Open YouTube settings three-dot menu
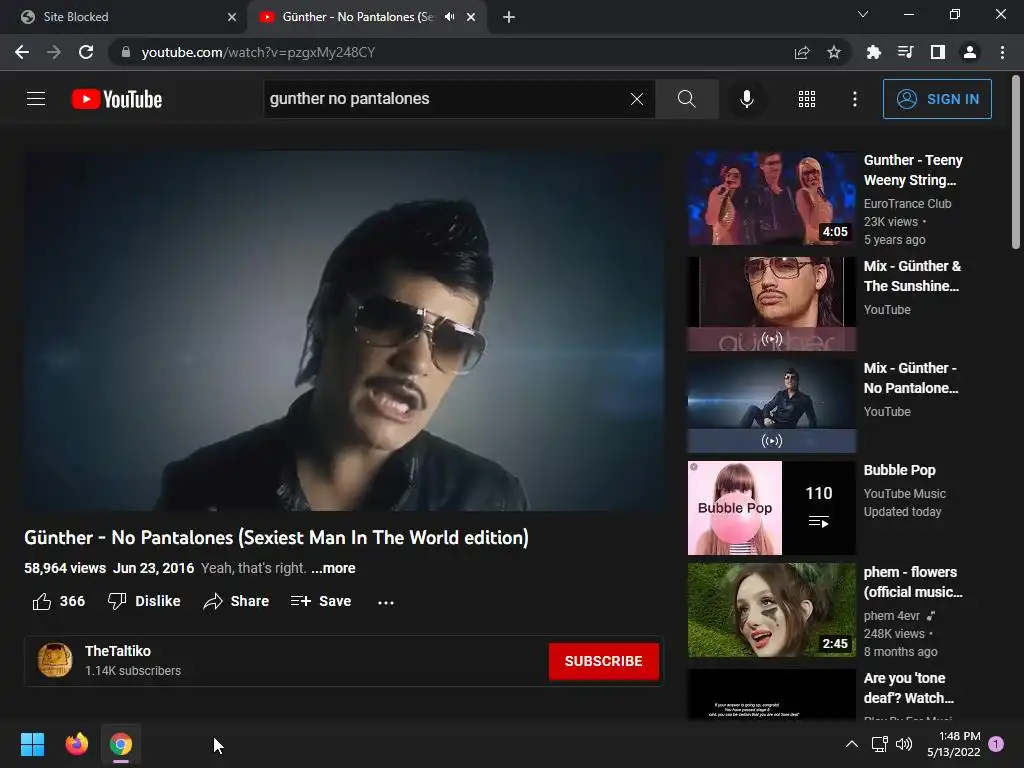The height and width of the screenshot is (768, 1024). (x=854, y=99)
